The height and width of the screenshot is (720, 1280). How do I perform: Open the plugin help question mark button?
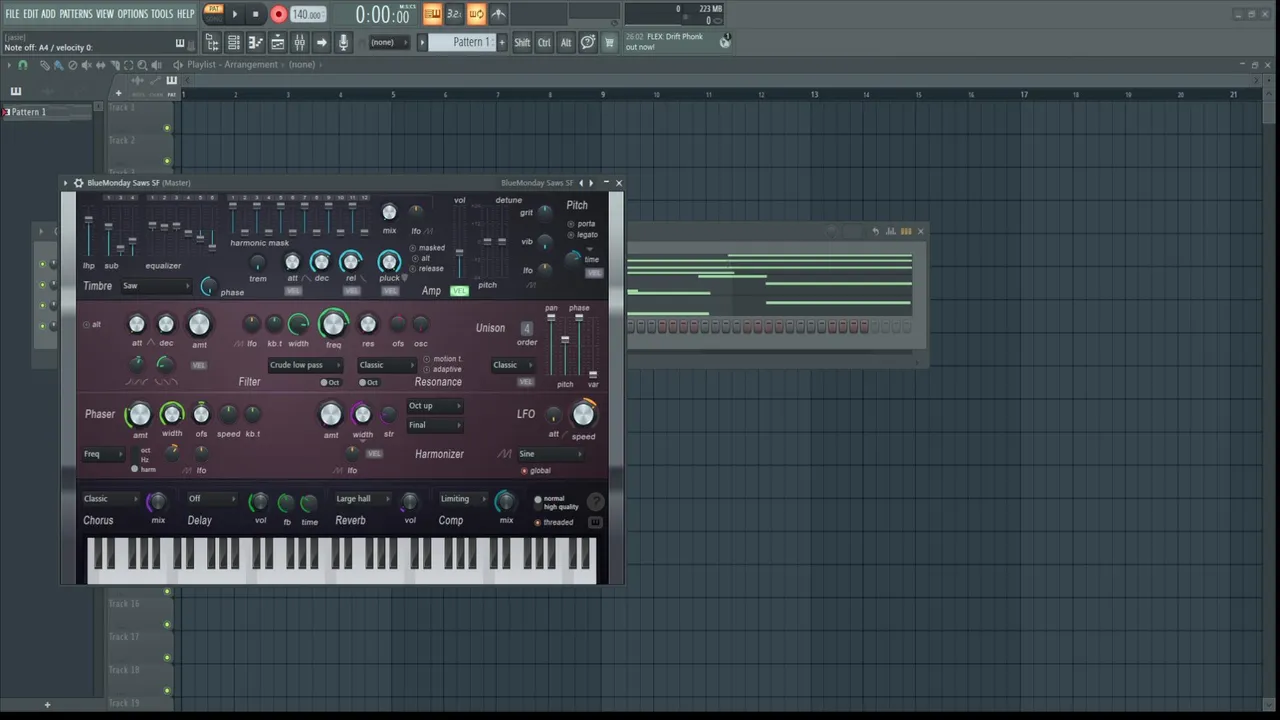point(595,502)
